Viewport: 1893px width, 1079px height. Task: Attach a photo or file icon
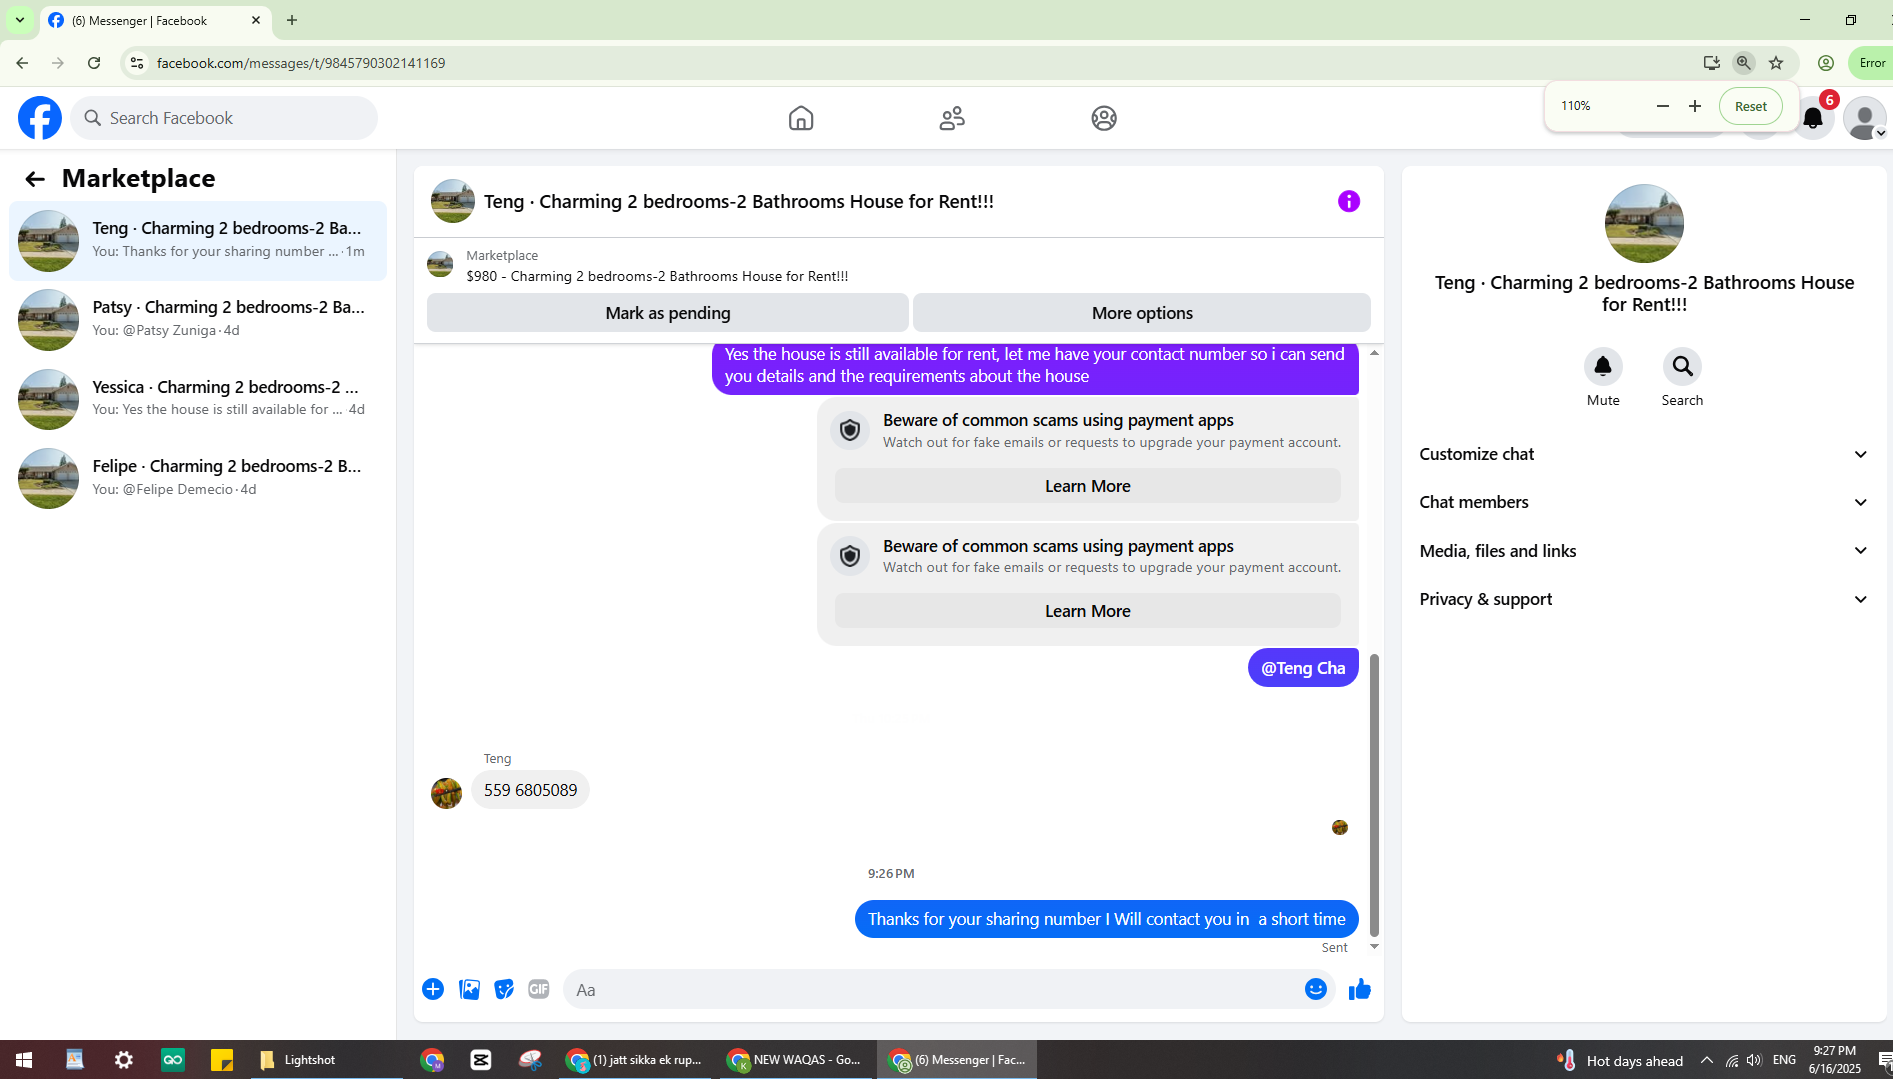point(469,989)
